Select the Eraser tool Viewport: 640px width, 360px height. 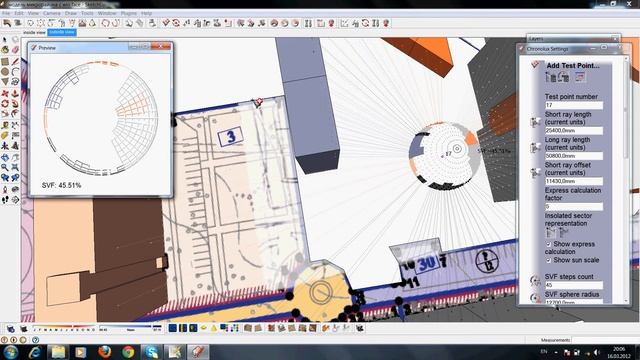coord(15,50)
